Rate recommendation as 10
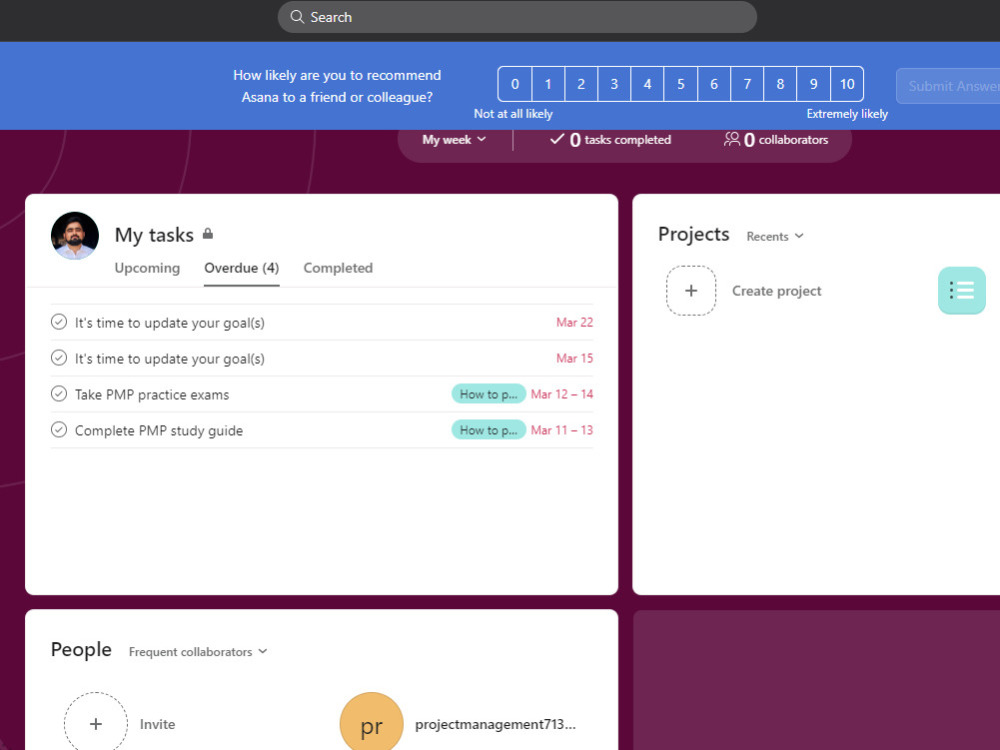 pyautogui.click(x=847, y=84)
